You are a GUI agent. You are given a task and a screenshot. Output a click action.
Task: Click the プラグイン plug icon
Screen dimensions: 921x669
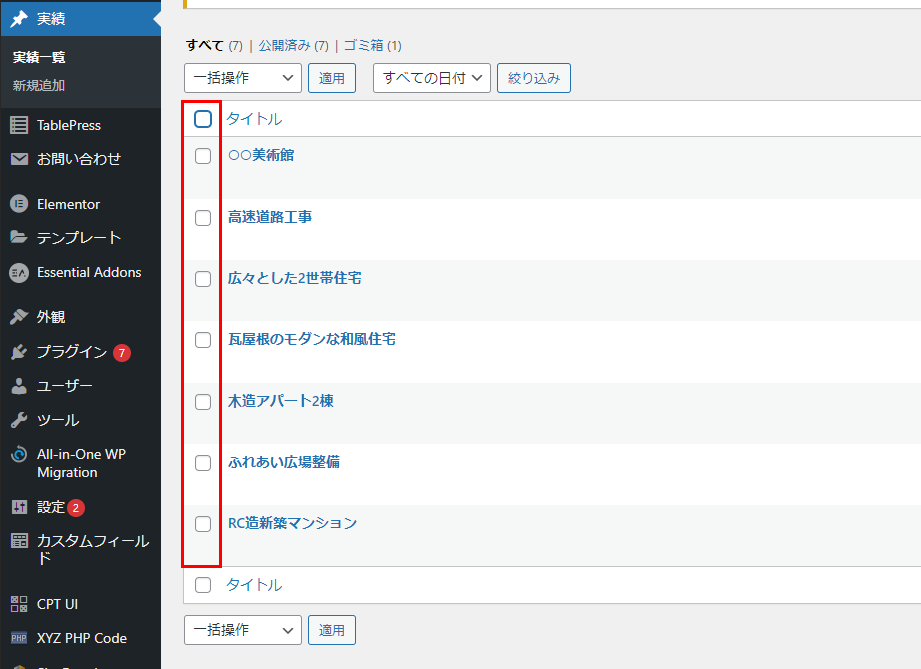point(19,352)
